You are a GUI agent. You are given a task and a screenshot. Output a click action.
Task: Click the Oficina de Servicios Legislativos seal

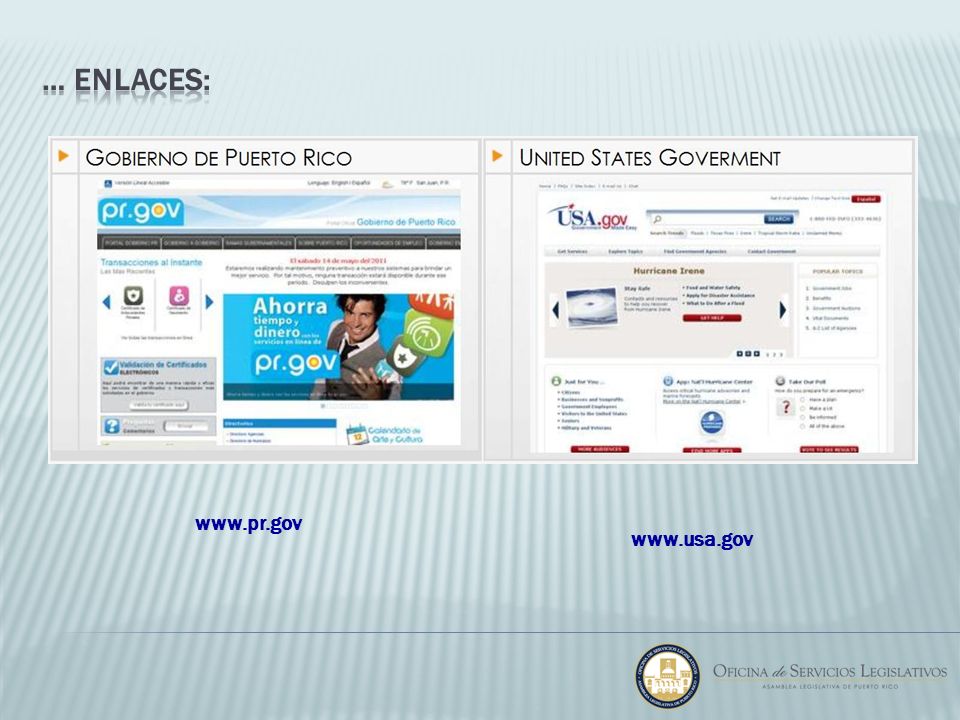pyautogui.click(x=668, y=676)
